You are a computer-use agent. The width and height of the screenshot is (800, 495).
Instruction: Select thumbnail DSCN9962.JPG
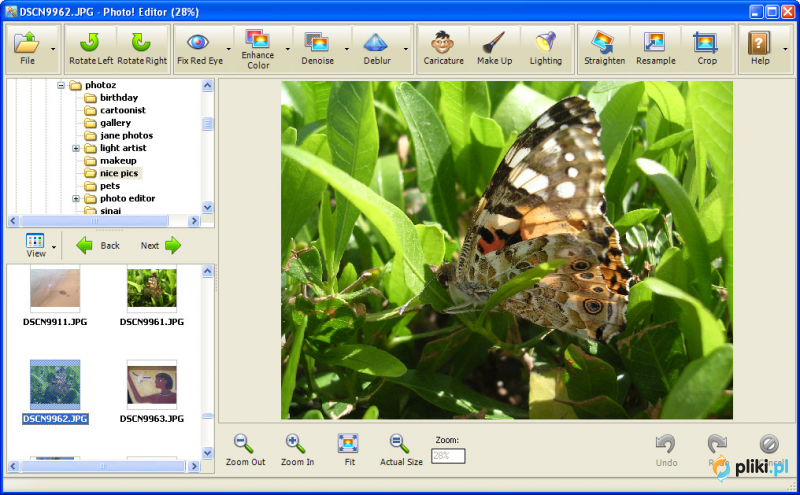click(x=55, y=391)
